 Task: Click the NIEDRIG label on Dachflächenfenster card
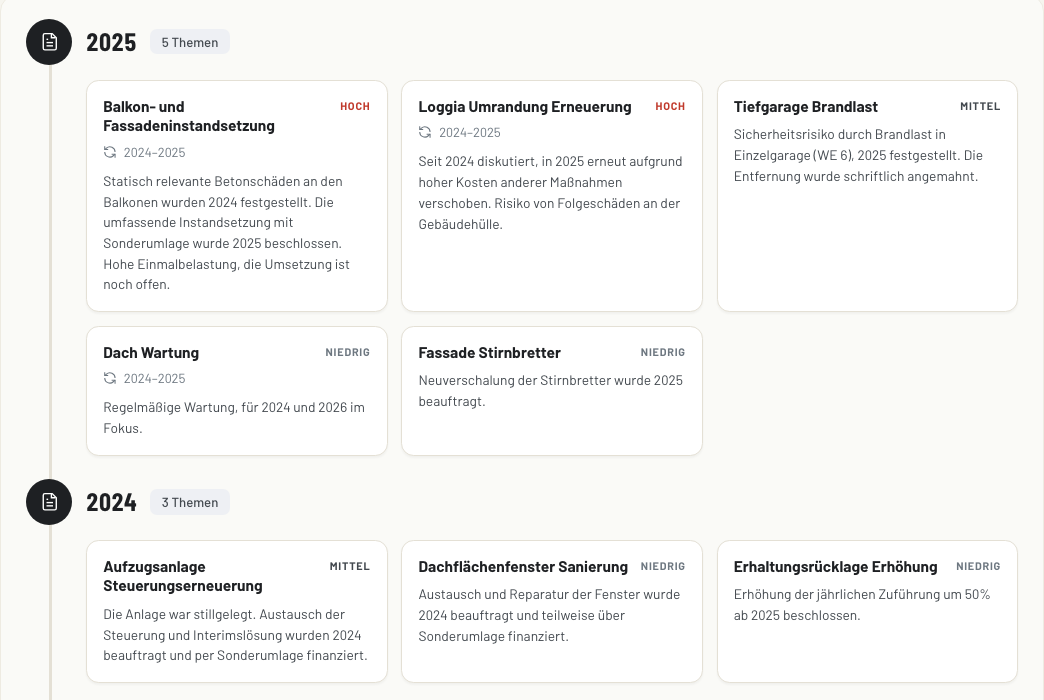point(662,566)
